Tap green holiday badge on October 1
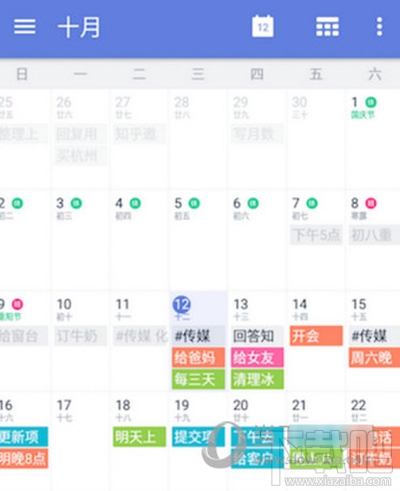The image size is (400, 491). [x=371, y=102]
